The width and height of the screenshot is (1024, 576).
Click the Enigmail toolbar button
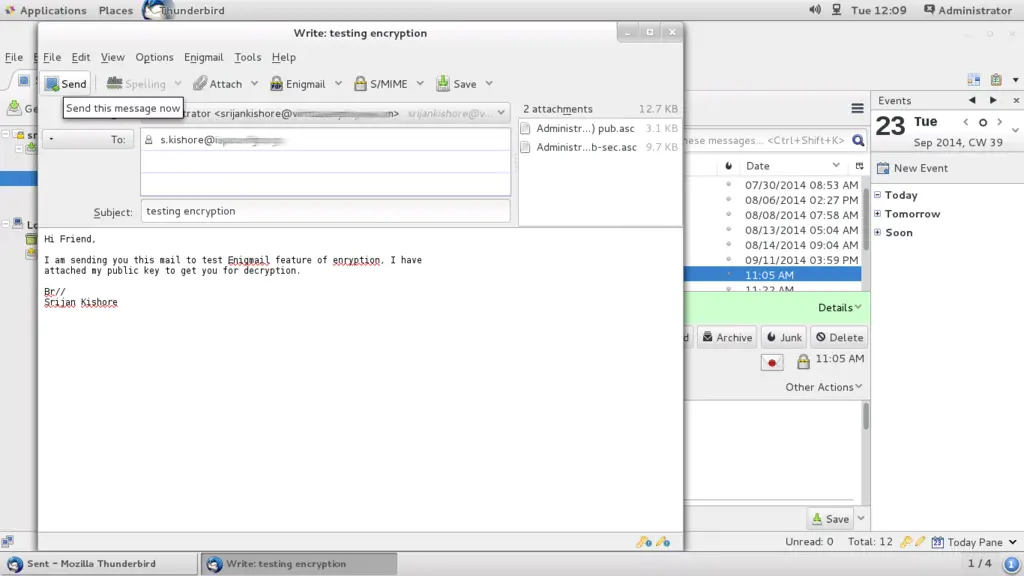tap(298, 84)
